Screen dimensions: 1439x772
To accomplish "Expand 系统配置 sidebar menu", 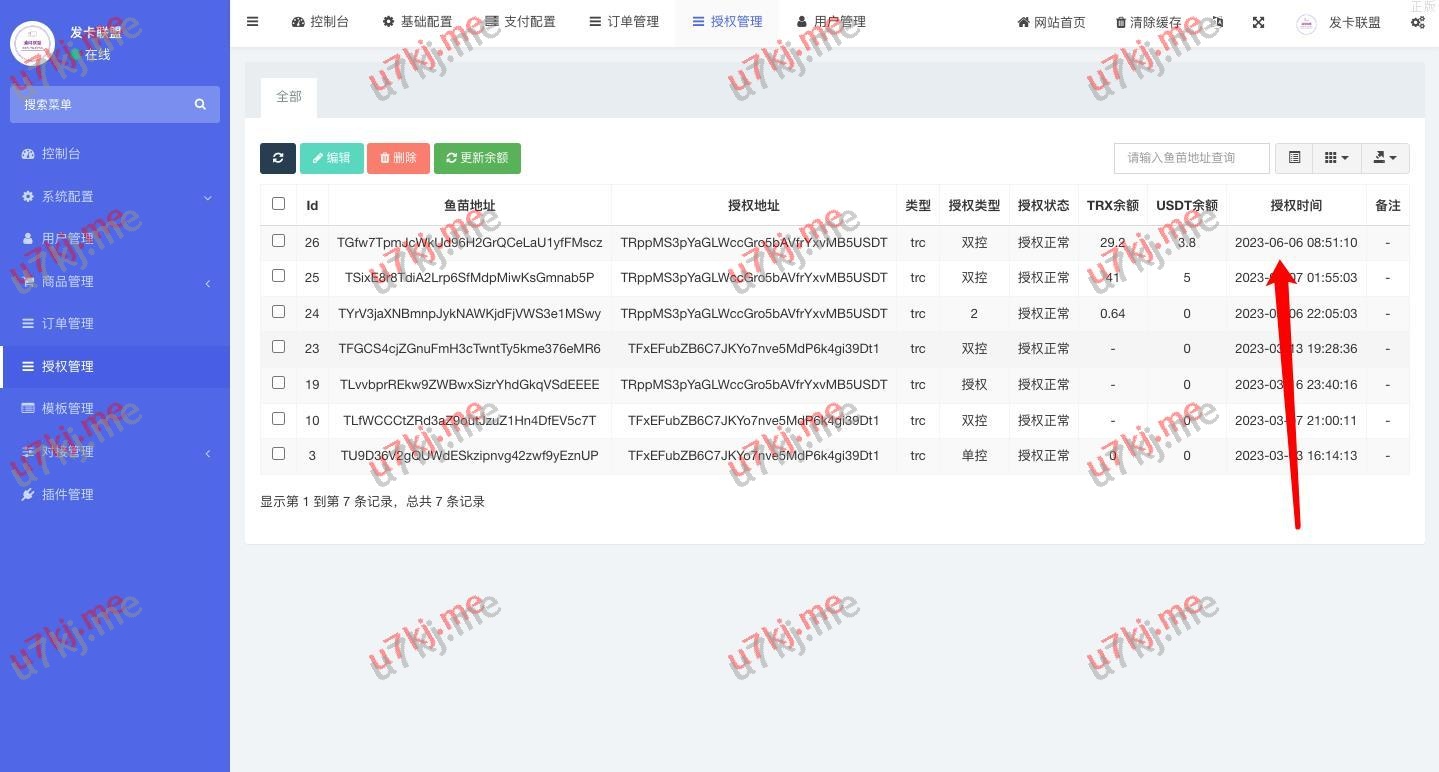I will tap(115, 197).
